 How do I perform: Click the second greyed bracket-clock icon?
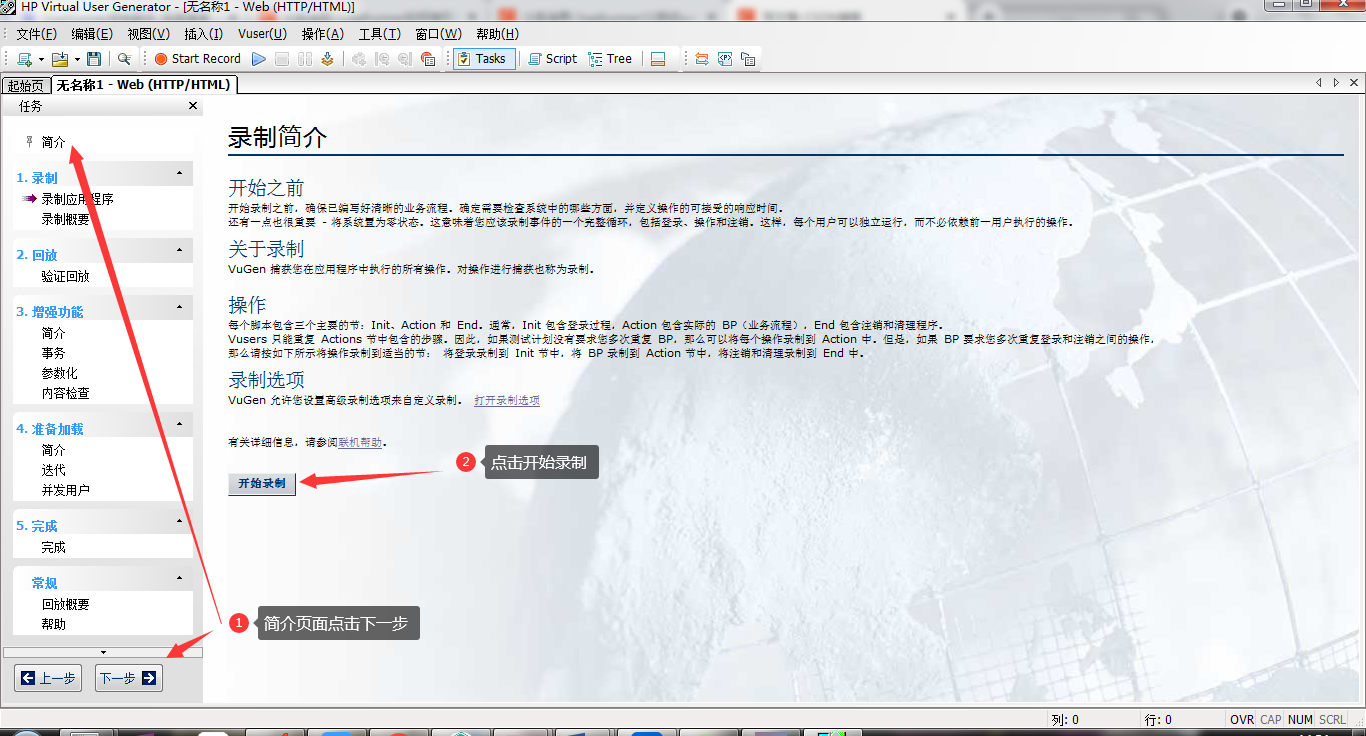tap(405, 59)
